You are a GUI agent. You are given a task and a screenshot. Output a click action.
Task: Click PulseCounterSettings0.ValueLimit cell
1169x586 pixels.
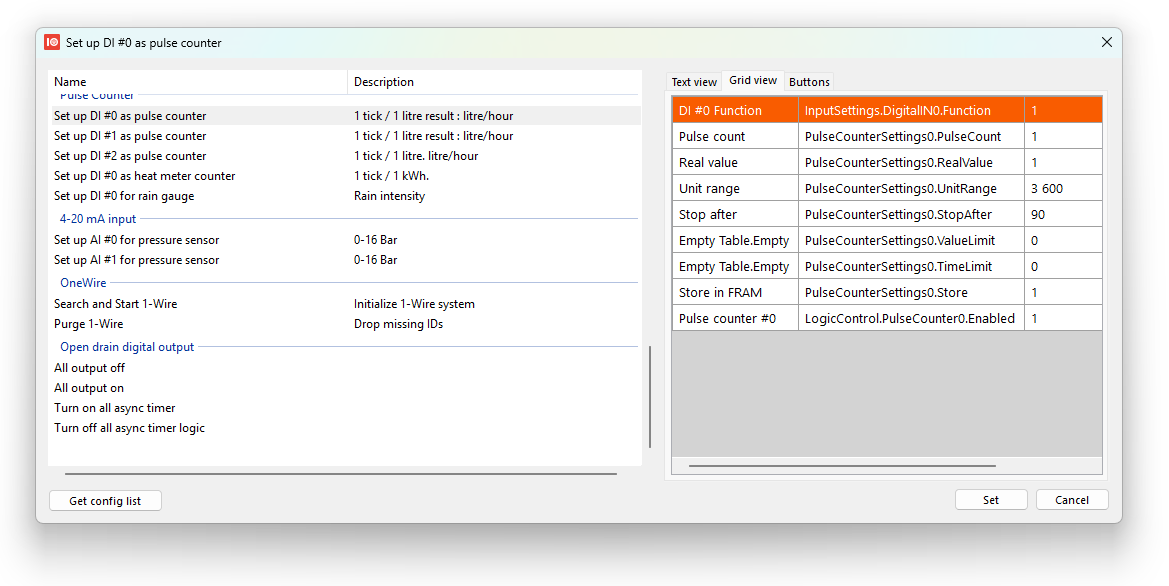coord(911,241)
